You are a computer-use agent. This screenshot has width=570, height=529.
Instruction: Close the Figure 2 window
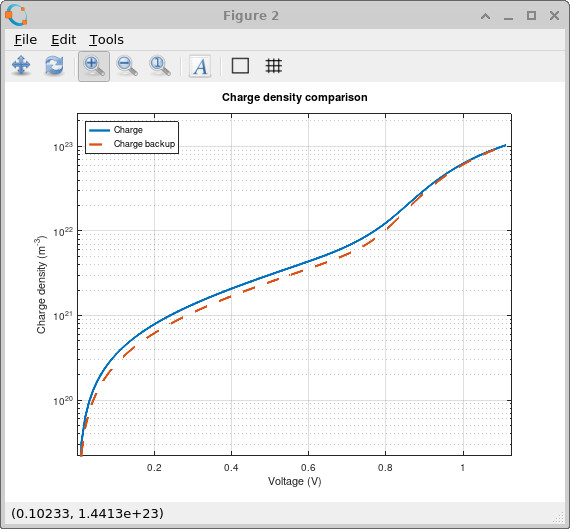point(554,16)
